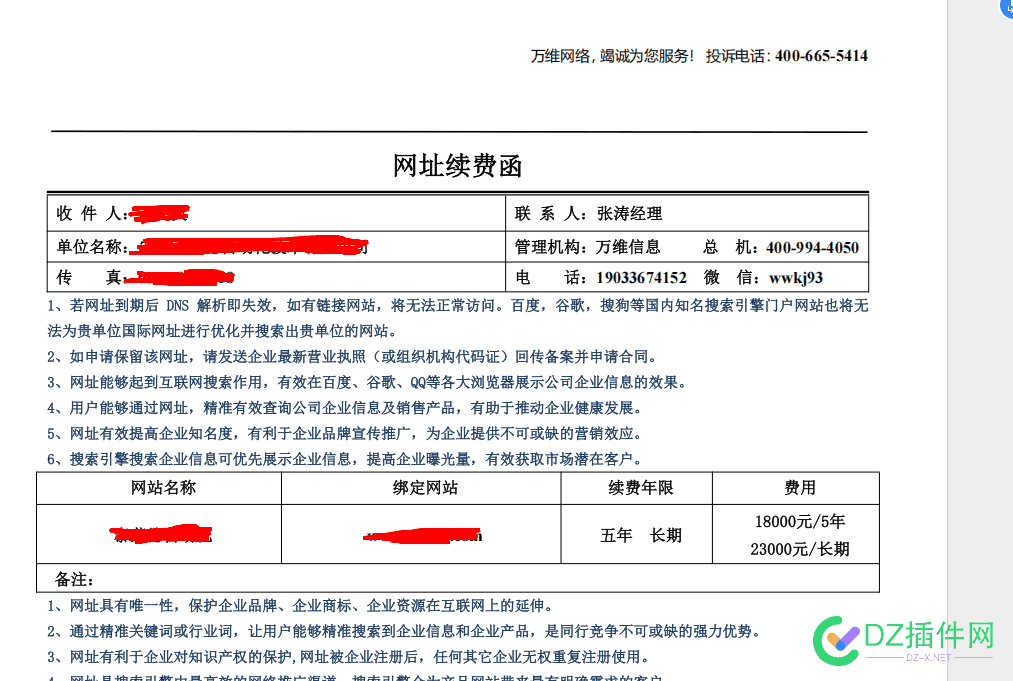Viewport: 1013px width, 681px height.
Task: Click the note starting '2、通过精准关键词或行业词'
Action: click(405, 631)
